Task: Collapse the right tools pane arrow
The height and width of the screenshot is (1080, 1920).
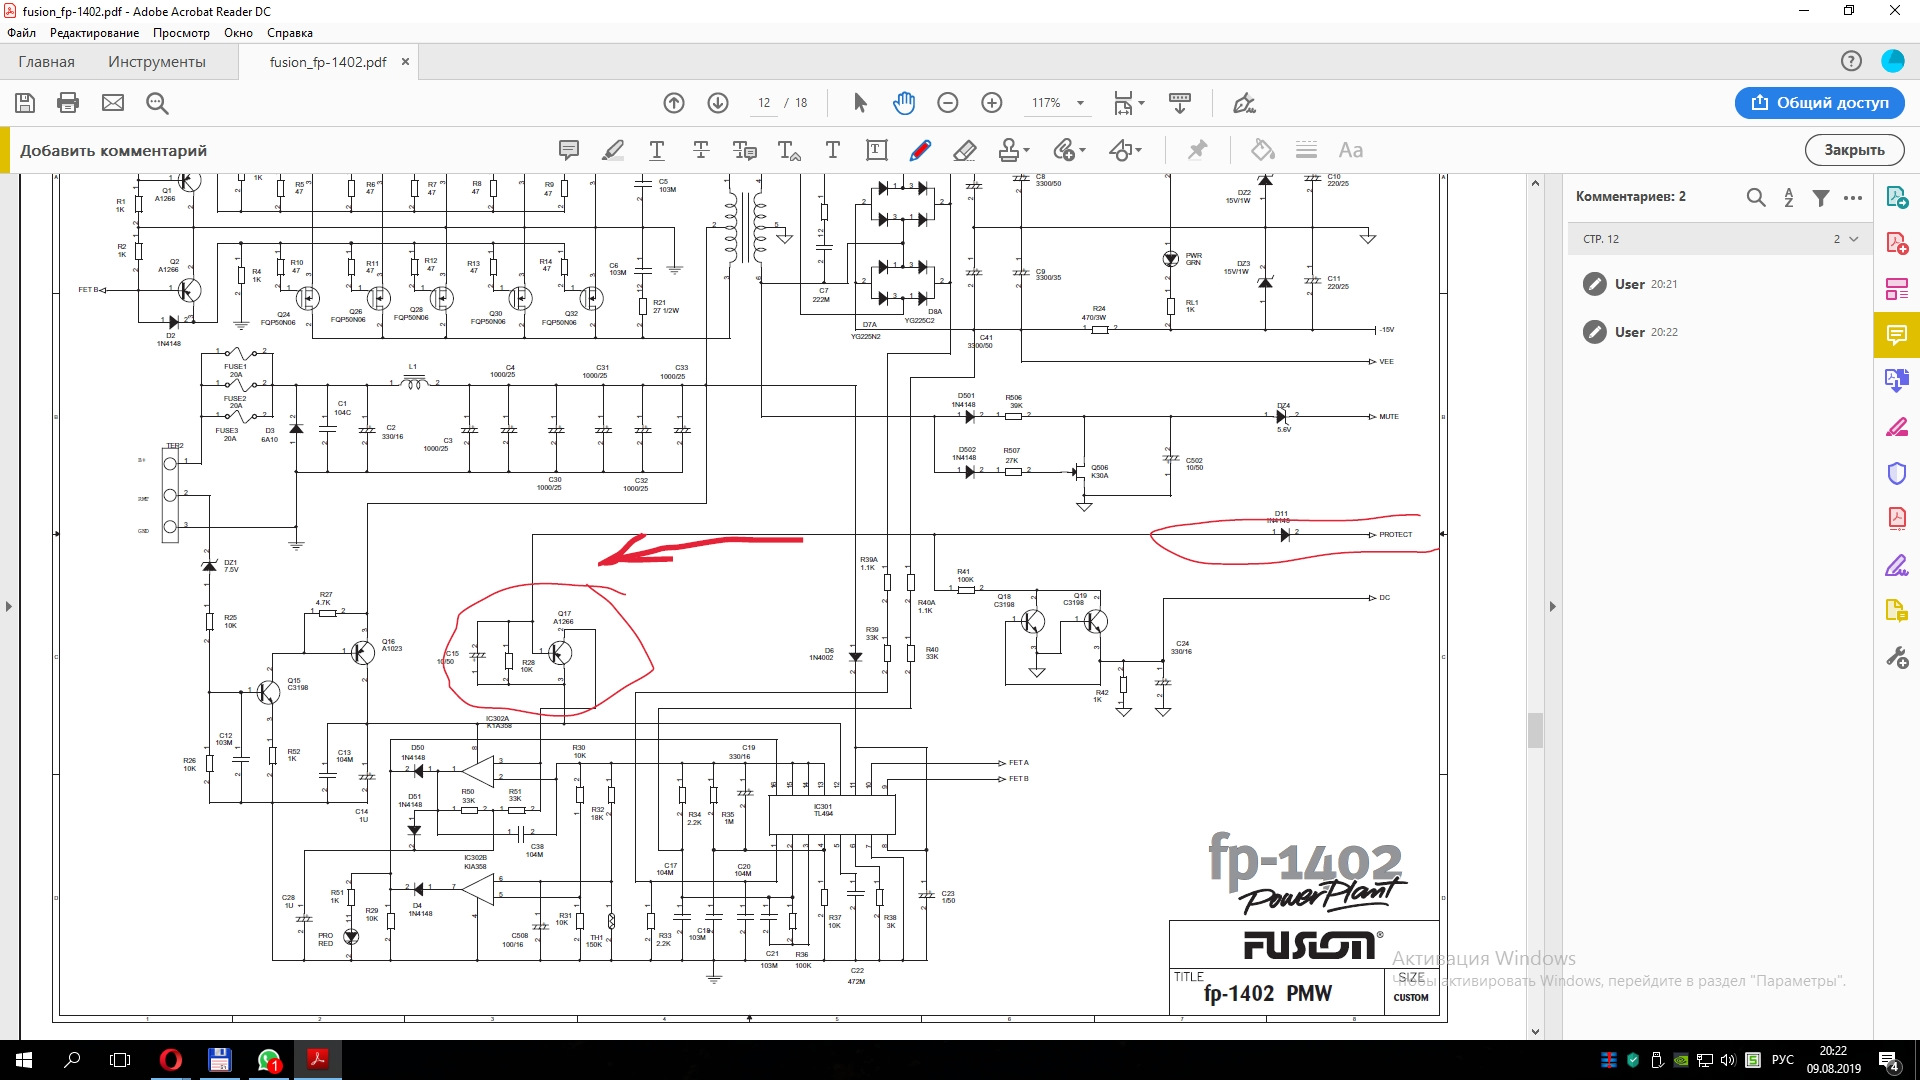Action: (x=1553, y=606)
